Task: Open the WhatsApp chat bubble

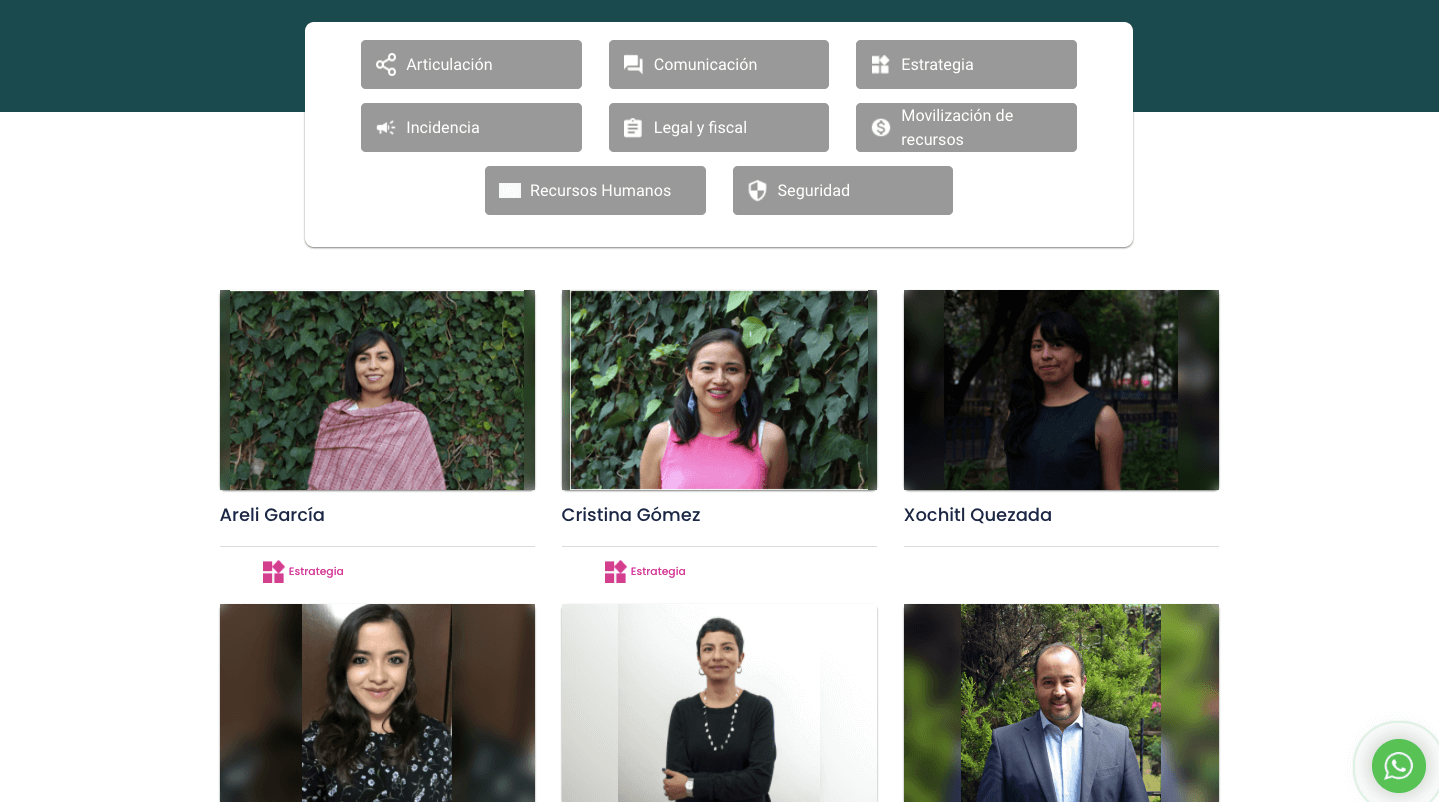Action: point(1398,766)
